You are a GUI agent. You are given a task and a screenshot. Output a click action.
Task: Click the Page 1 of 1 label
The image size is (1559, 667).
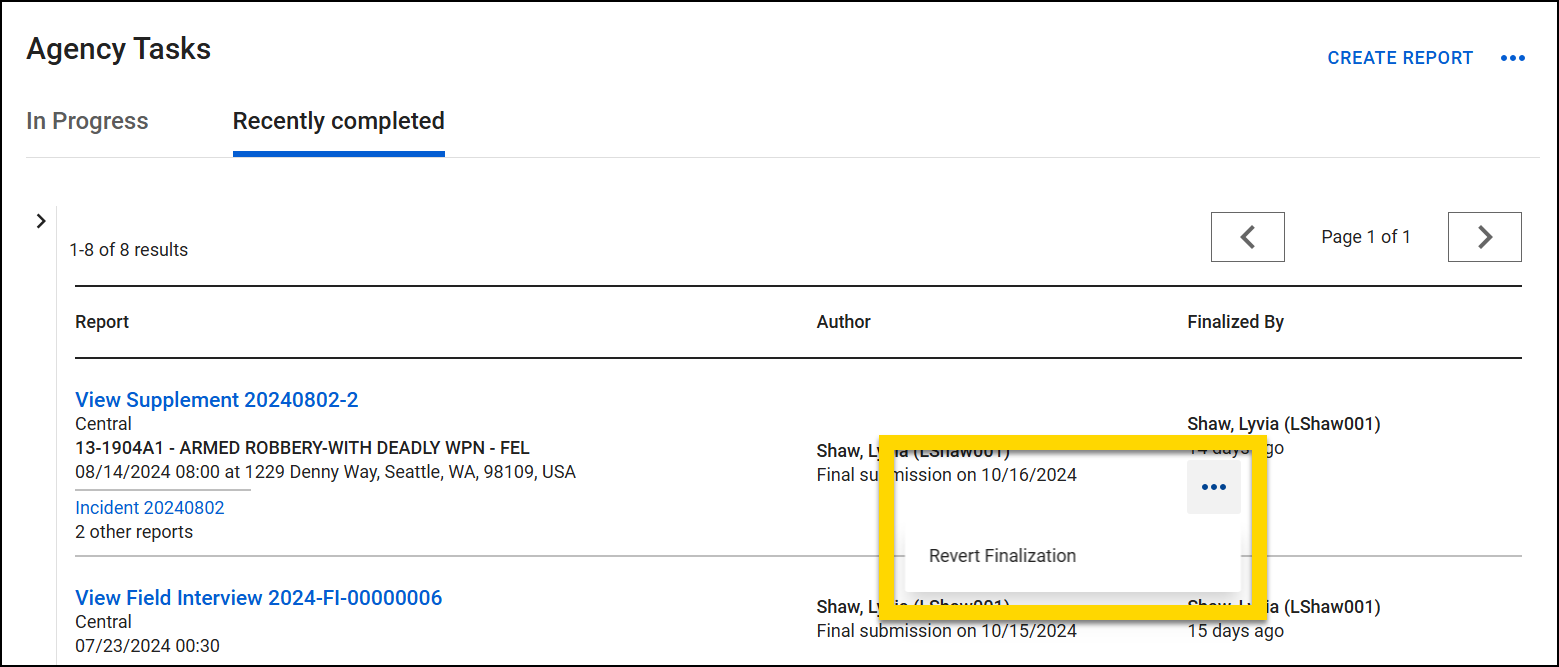(x=1365, y=236)
